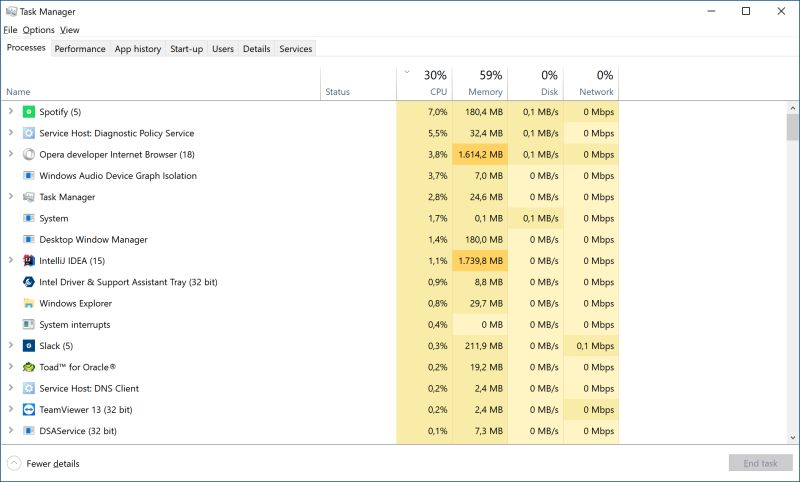800x482 pixels.
Task: Click the Intel Driver & Support Assistant icon
Action: tap(29, 282)
